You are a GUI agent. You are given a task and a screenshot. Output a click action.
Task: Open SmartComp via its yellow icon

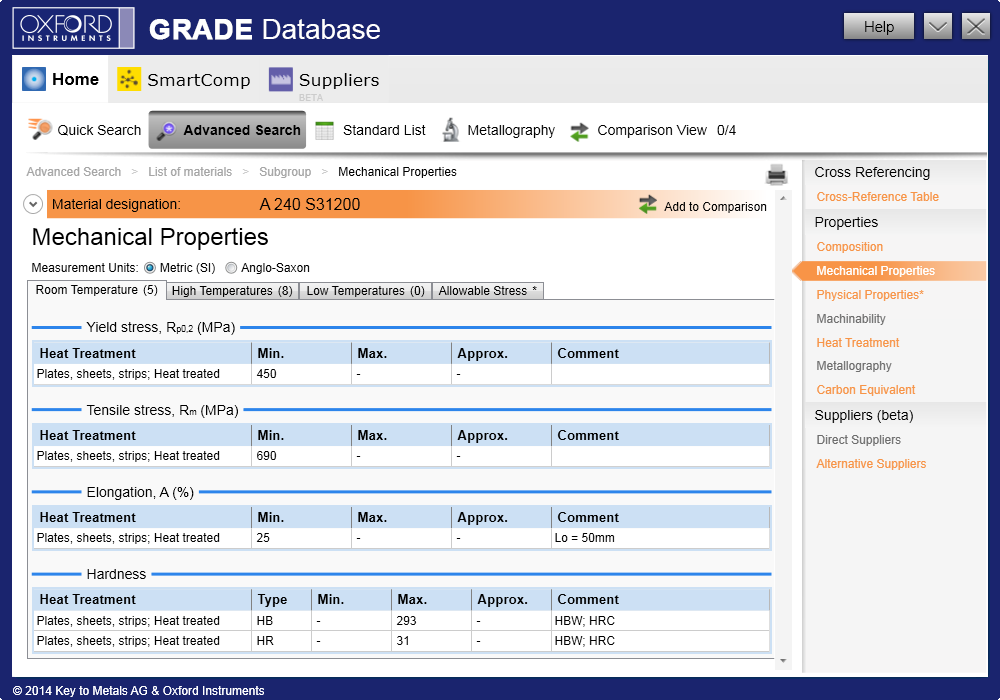(129, 79)
